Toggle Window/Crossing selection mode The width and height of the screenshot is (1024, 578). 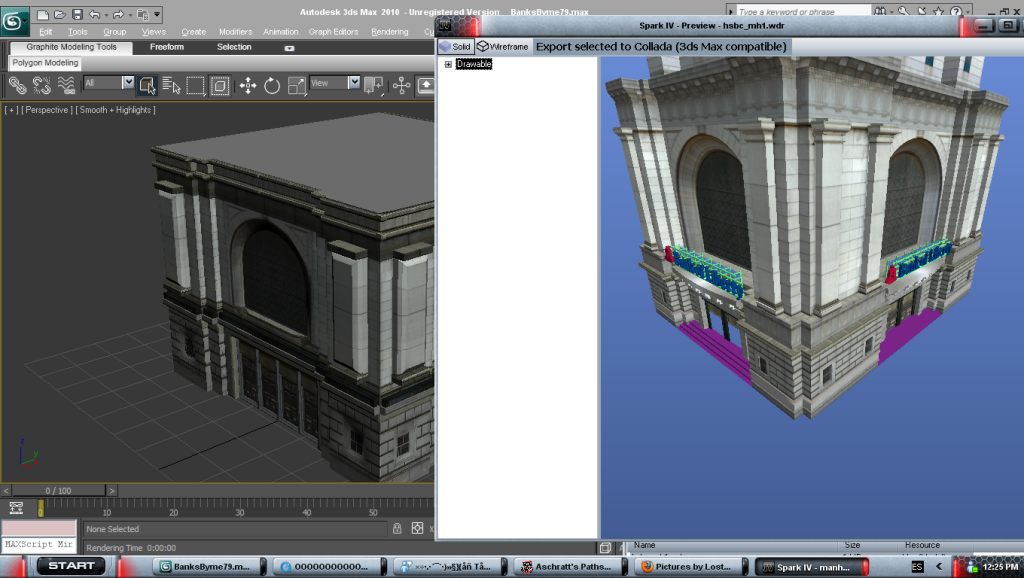[x=220, y=86]
